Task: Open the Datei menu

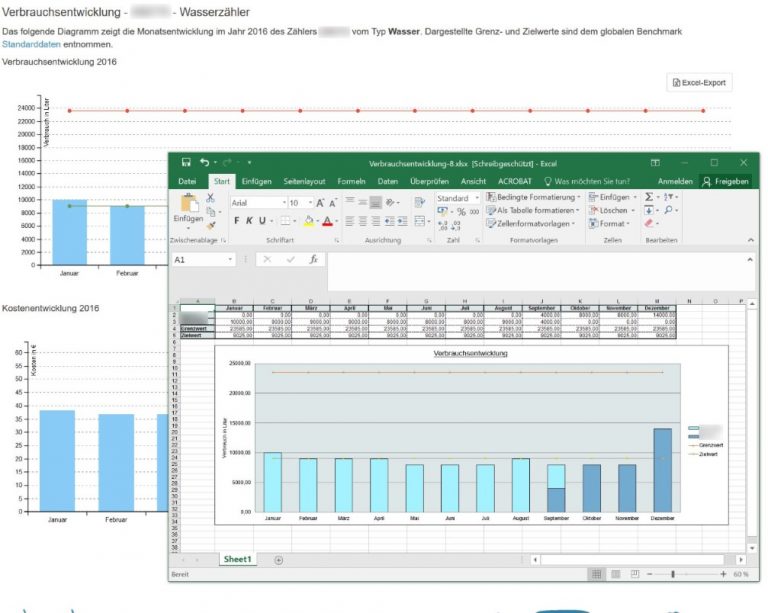Action: tap(187, 181)
